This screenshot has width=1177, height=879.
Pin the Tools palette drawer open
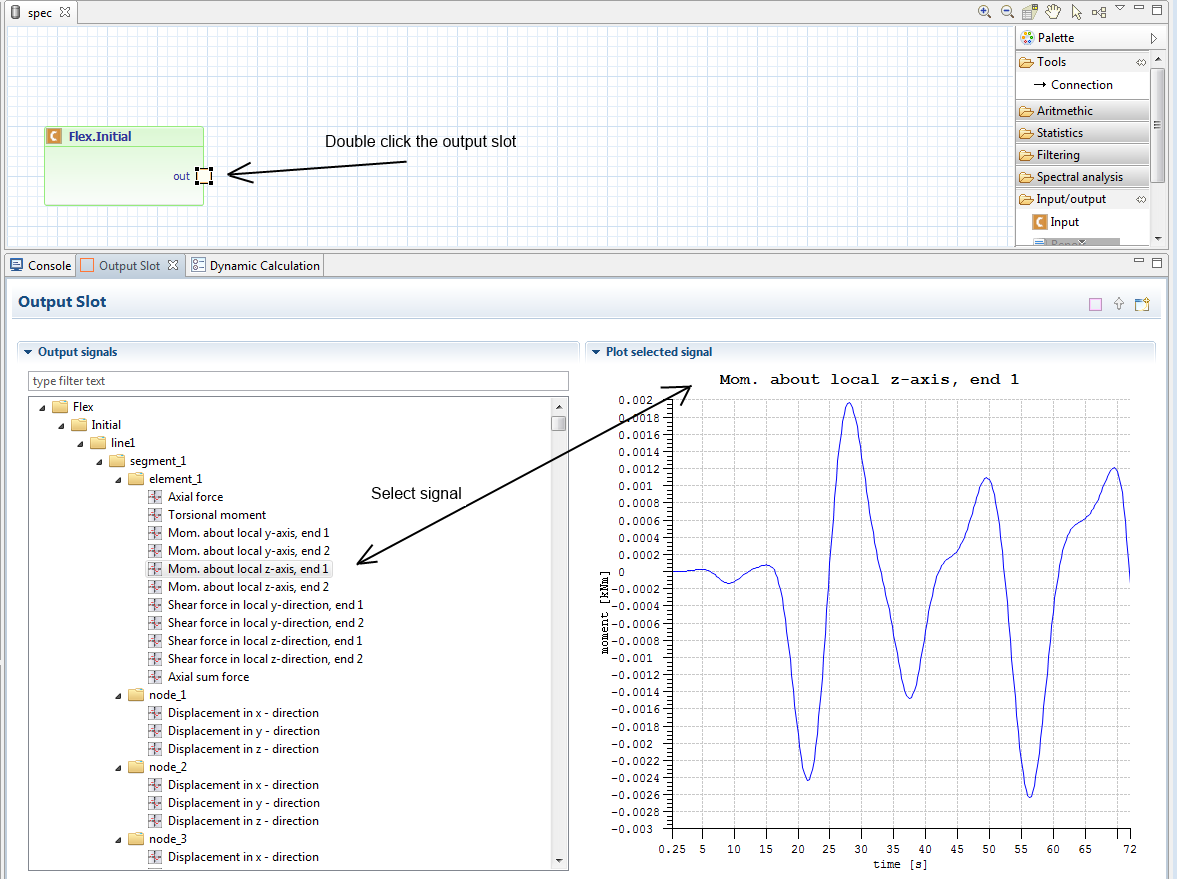1141,62
